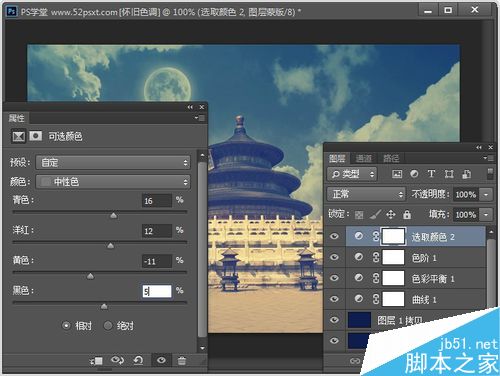Click the 黑色 value input field

[157, 291]
